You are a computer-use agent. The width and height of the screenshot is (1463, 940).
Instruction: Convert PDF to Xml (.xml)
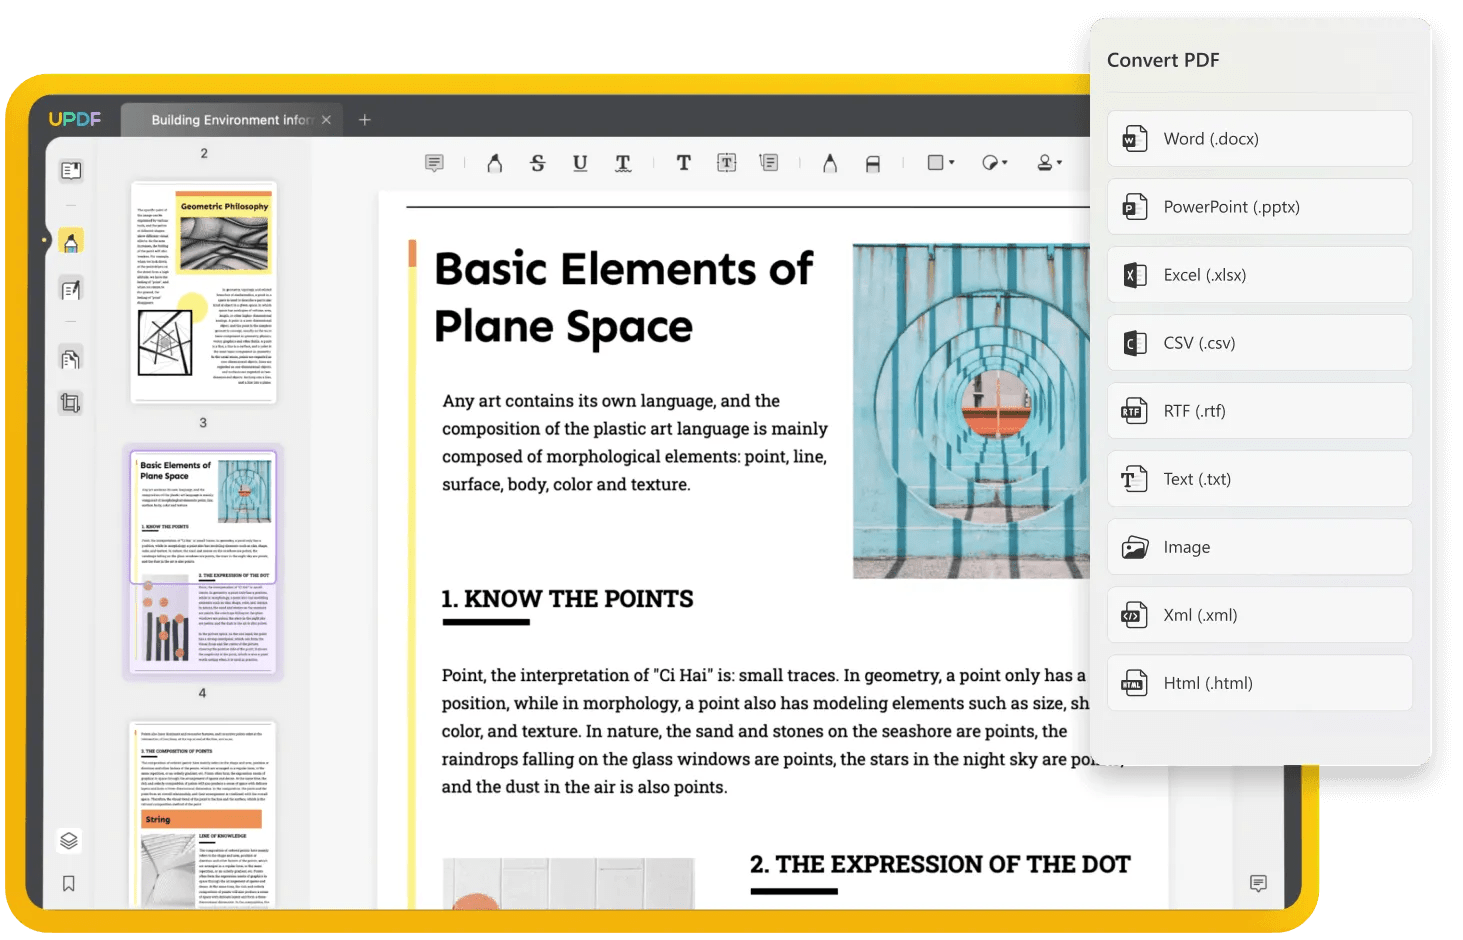coord(1260,615)
